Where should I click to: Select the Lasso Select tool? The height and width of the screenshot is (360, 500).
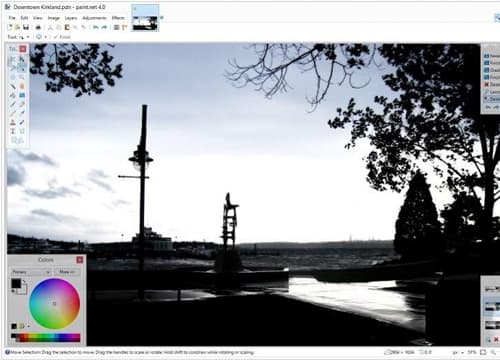(x=13, y=68)
